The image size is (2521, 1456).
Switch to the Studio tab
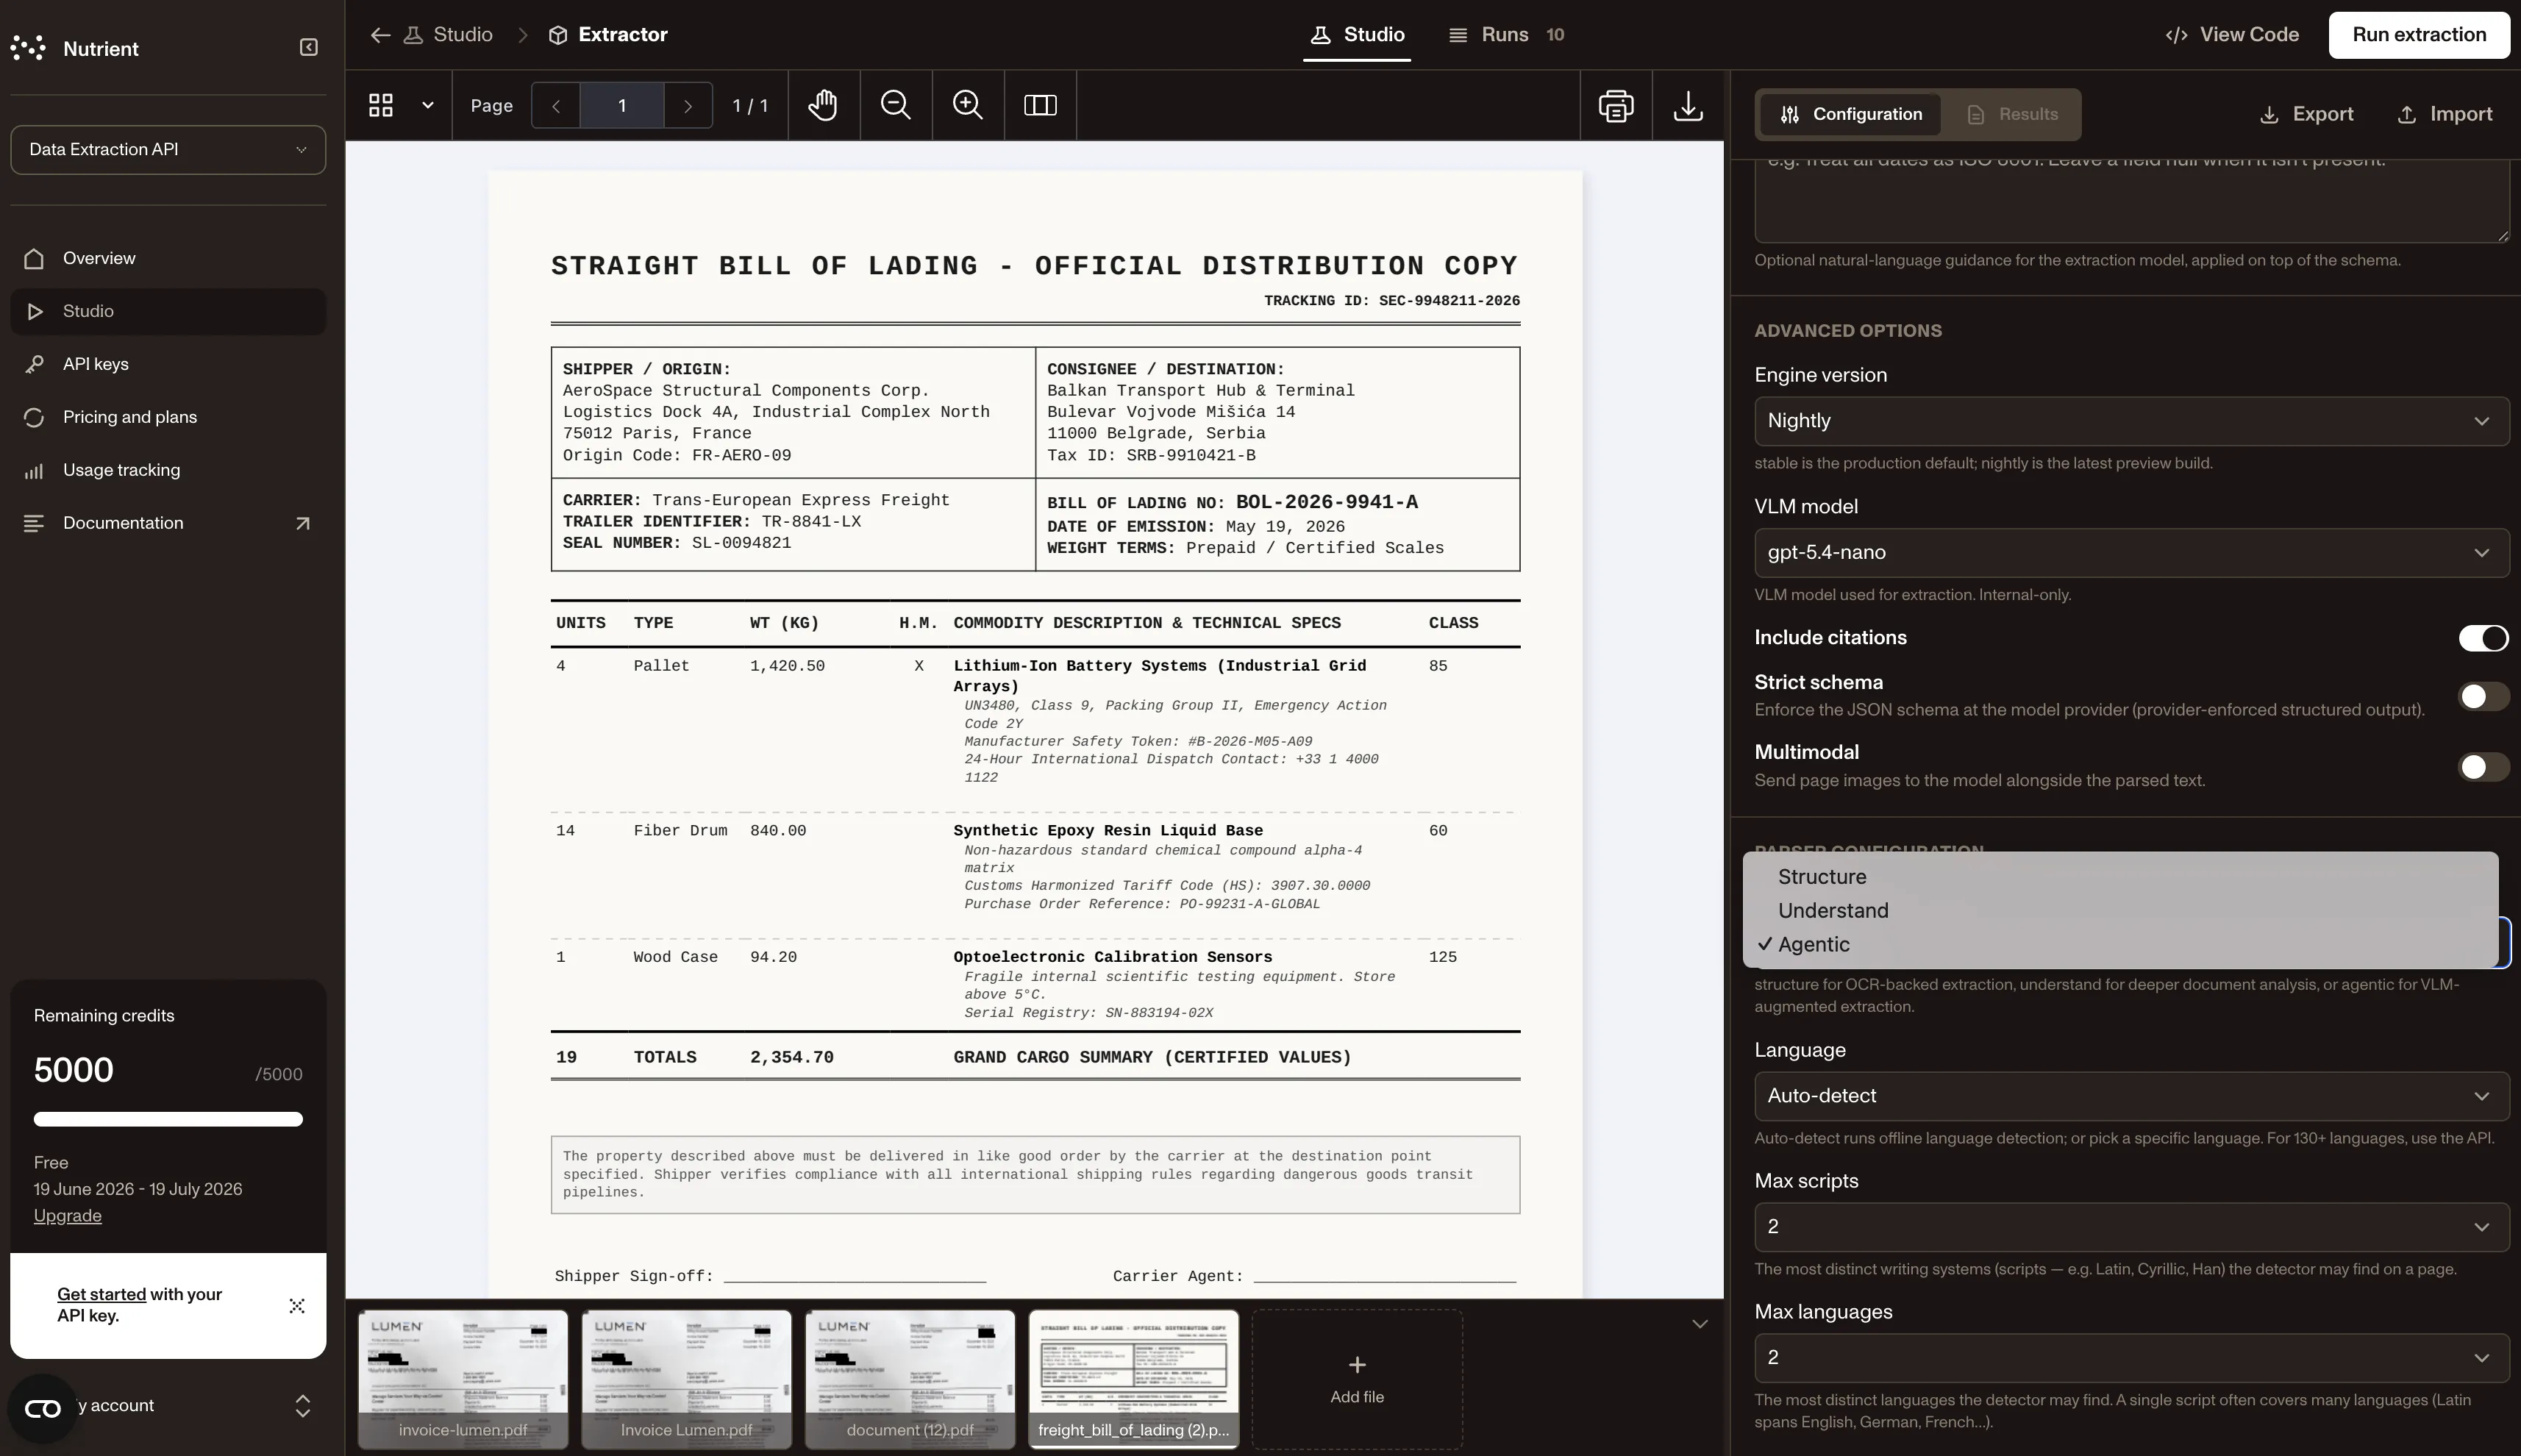[x=1357, y=35]
